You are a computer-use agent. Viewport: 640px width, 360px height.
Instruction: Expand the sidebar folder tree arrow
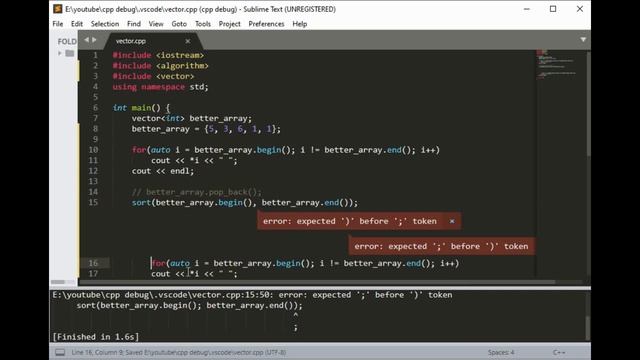click(x=60, y=53)
